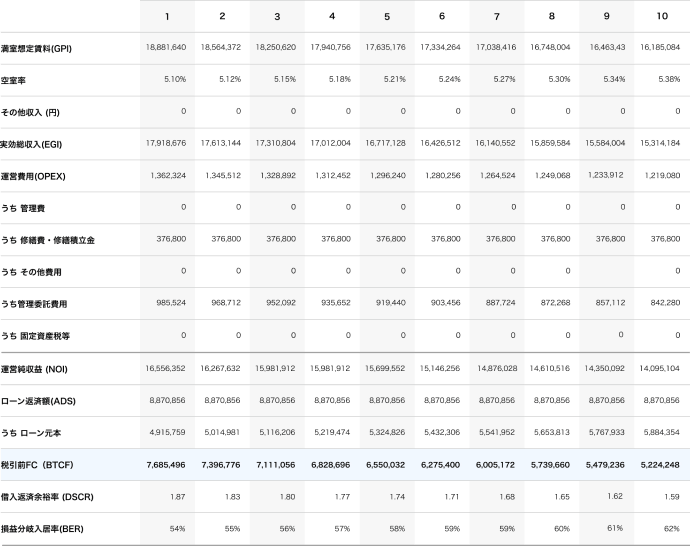Screen dimensions: 690x546
Task: Select vacancy rate 5.38%
Action: 669,79
